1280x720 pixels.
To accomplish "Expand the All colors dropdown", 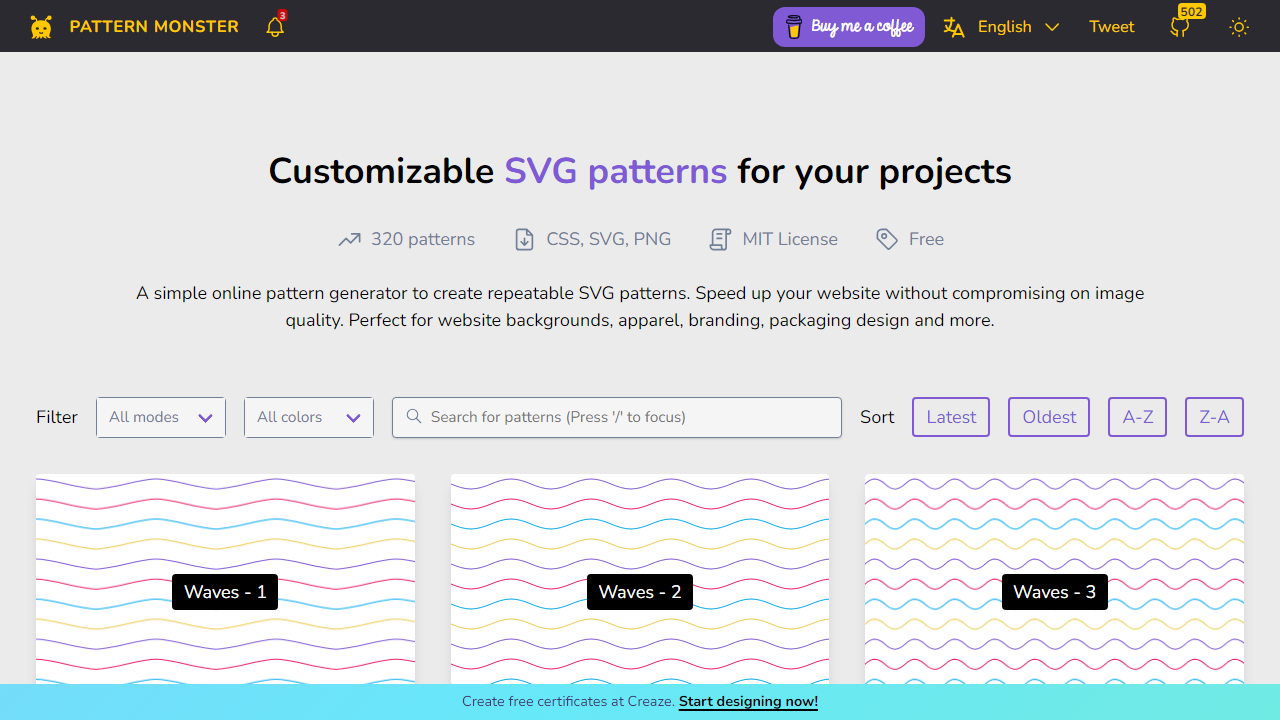I will 309,417.
